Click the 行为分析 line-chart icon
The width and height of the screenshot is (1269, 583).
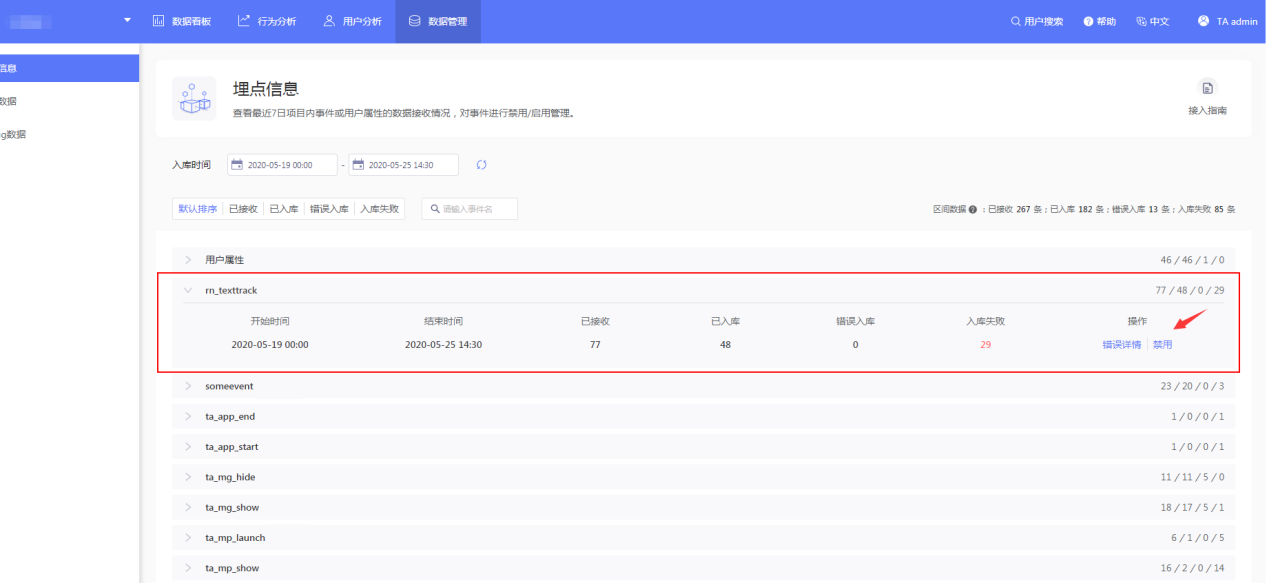[x=244, y=21]
